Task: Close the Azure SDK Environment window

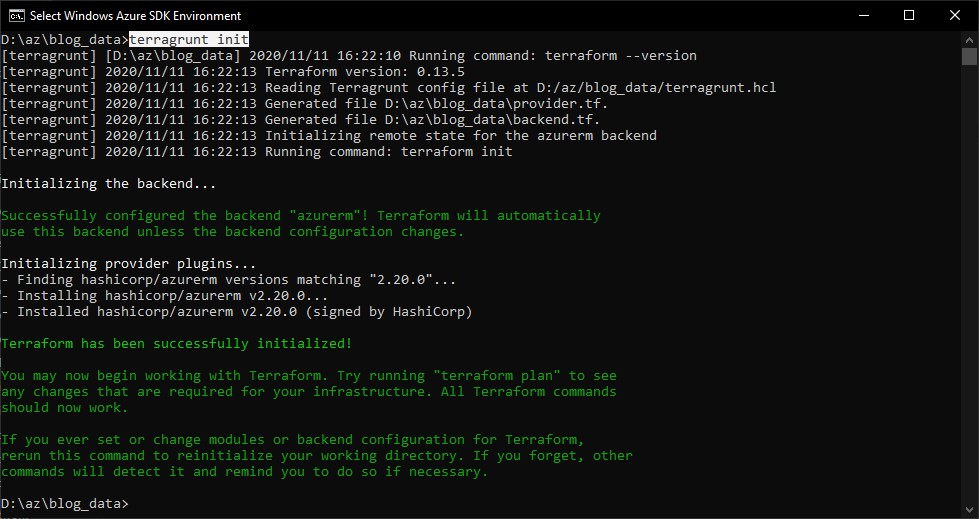Action: [x=955, y=16]
